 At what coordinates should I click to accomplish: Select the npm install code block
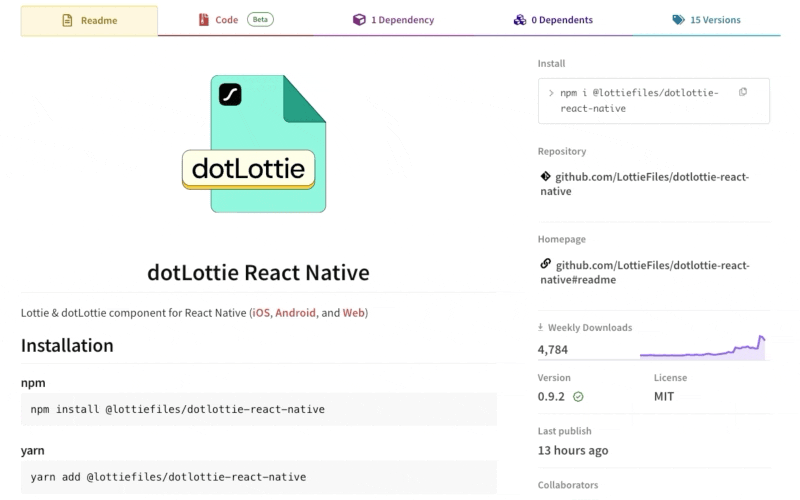click(259, 409)
